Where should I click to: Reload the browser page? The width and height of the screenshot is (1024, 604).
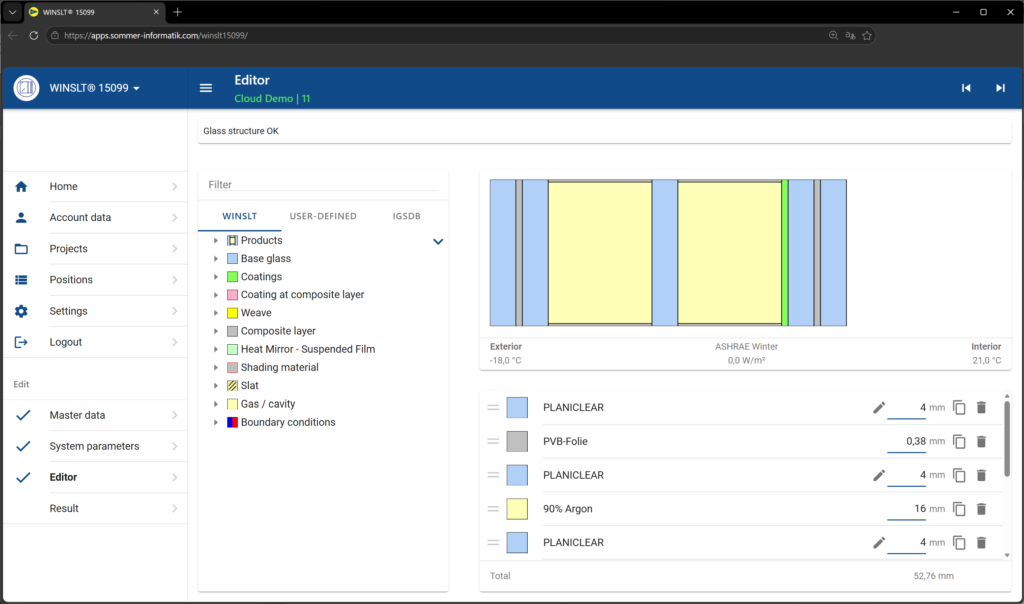[33, 35]
